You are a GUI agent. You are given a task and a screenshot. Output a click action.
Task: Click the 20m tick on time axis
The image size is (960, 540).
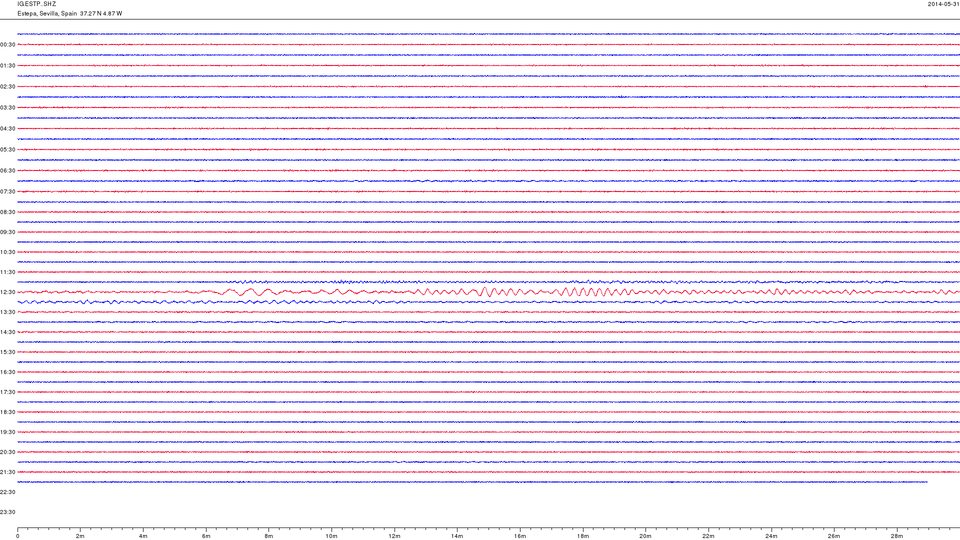click(x=645, y=536)
